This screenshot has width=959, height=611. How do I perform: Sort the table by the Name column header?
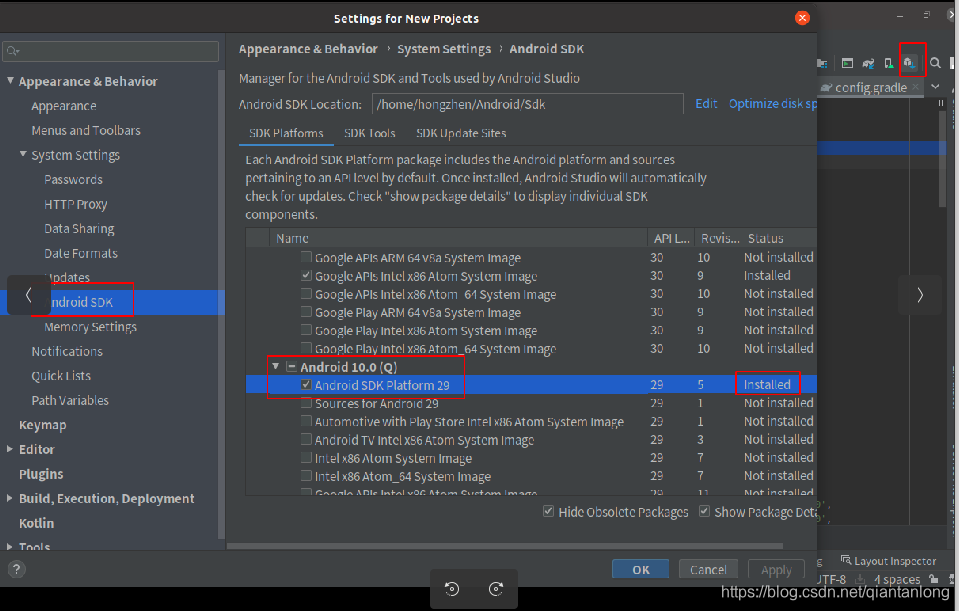click(458, 238)
